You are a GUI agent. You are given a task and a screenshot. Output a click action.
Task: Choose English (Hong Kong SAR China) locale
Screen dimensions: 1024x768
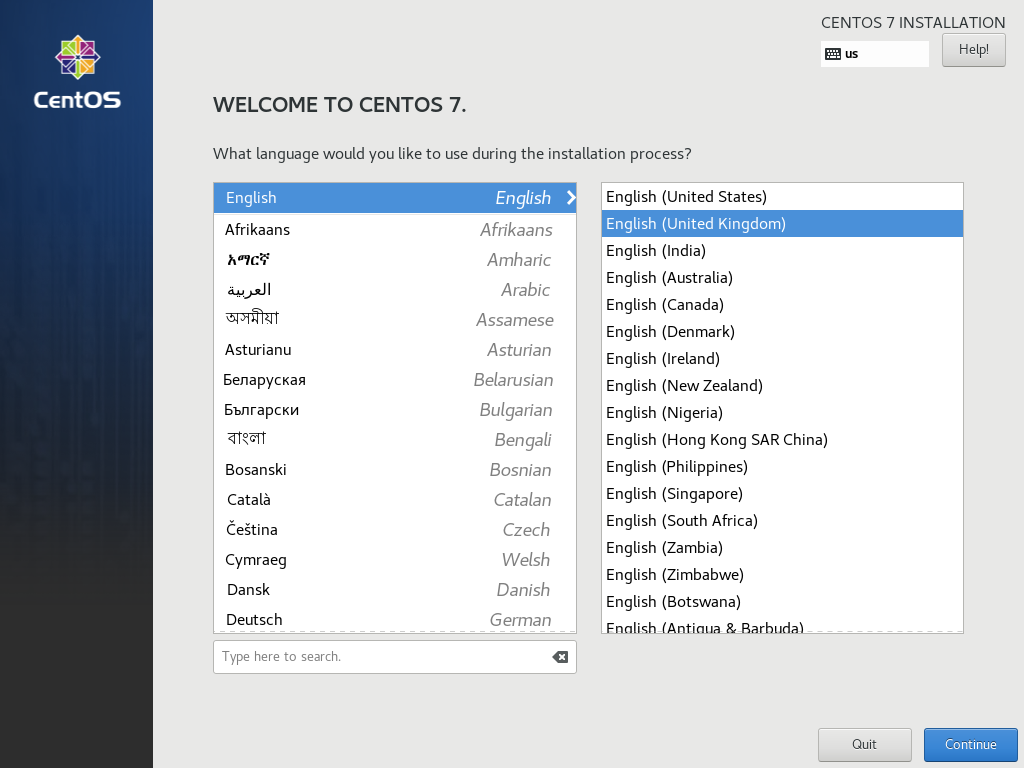pos(782,440)
